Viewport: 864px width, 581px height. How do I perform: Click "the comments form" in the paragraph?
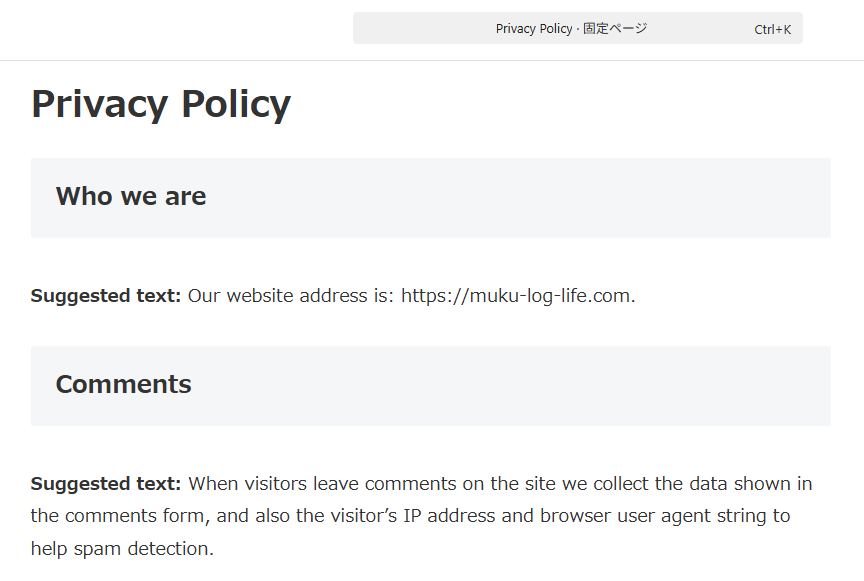click(112, 516)
